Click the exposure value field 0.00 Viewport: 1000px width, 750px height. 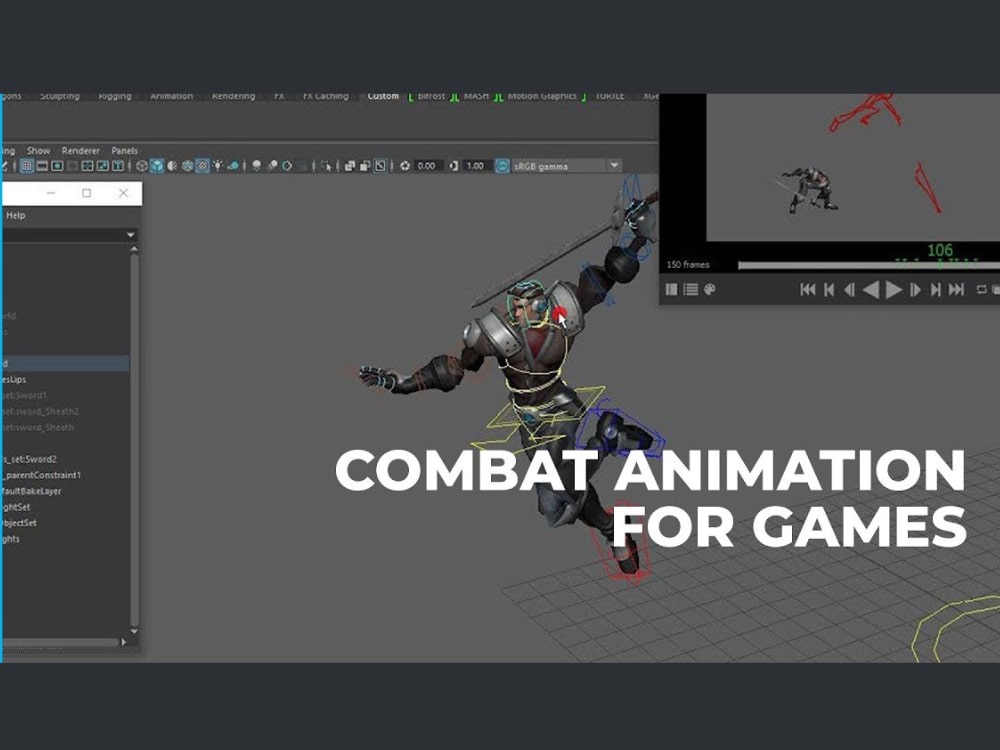pos(427,166)
